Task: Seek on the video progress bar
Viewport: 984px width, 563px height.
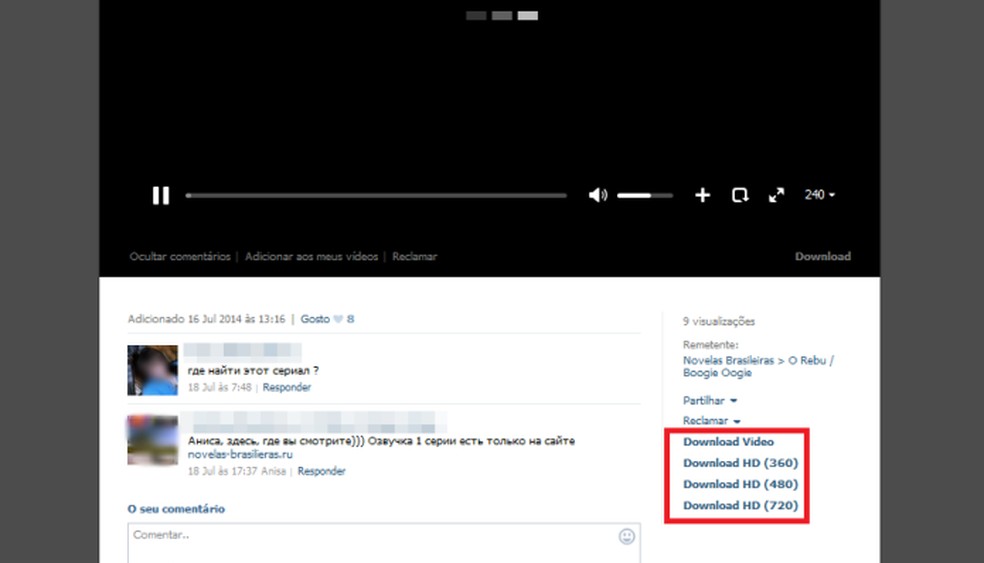Action: (x=376, y=196)
